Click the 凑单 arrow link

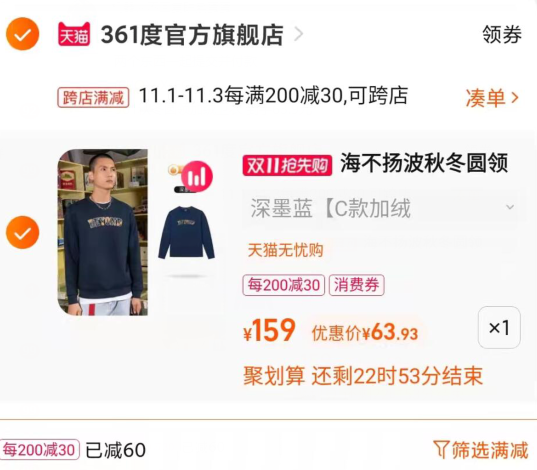pos(492,98)
